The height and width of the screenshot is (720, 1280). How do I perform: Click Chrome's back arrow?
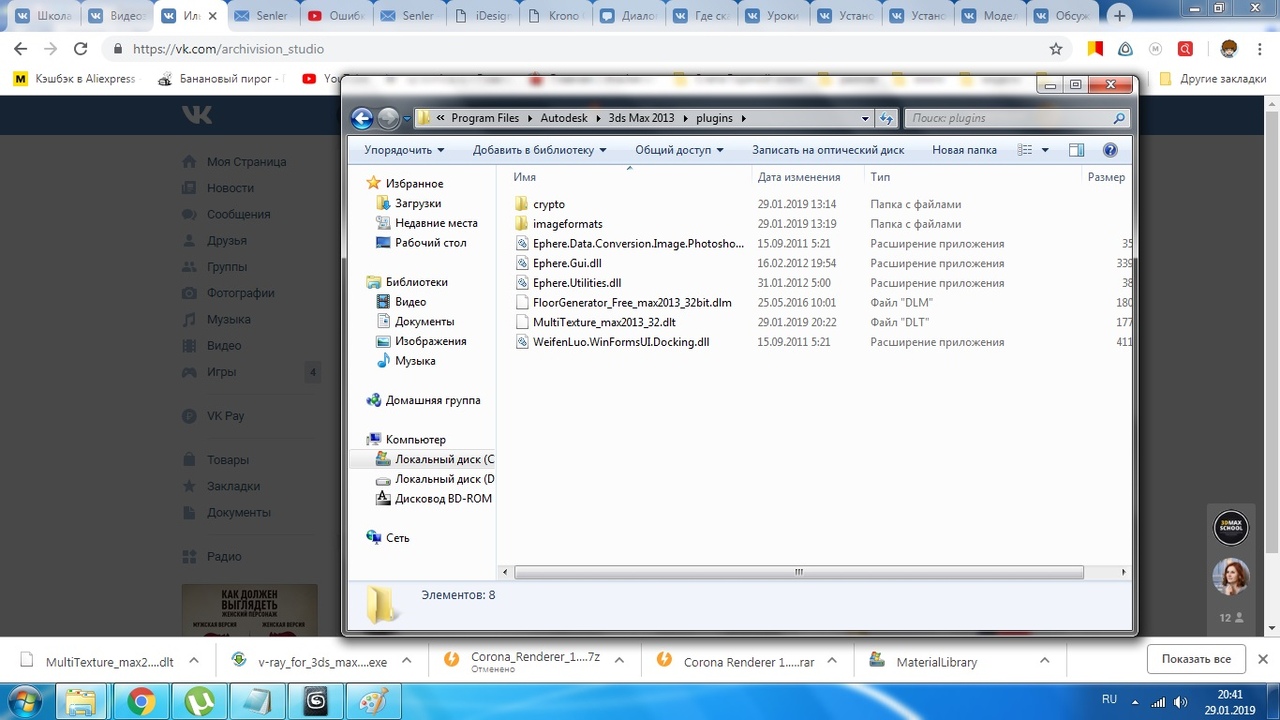(20, 49)
